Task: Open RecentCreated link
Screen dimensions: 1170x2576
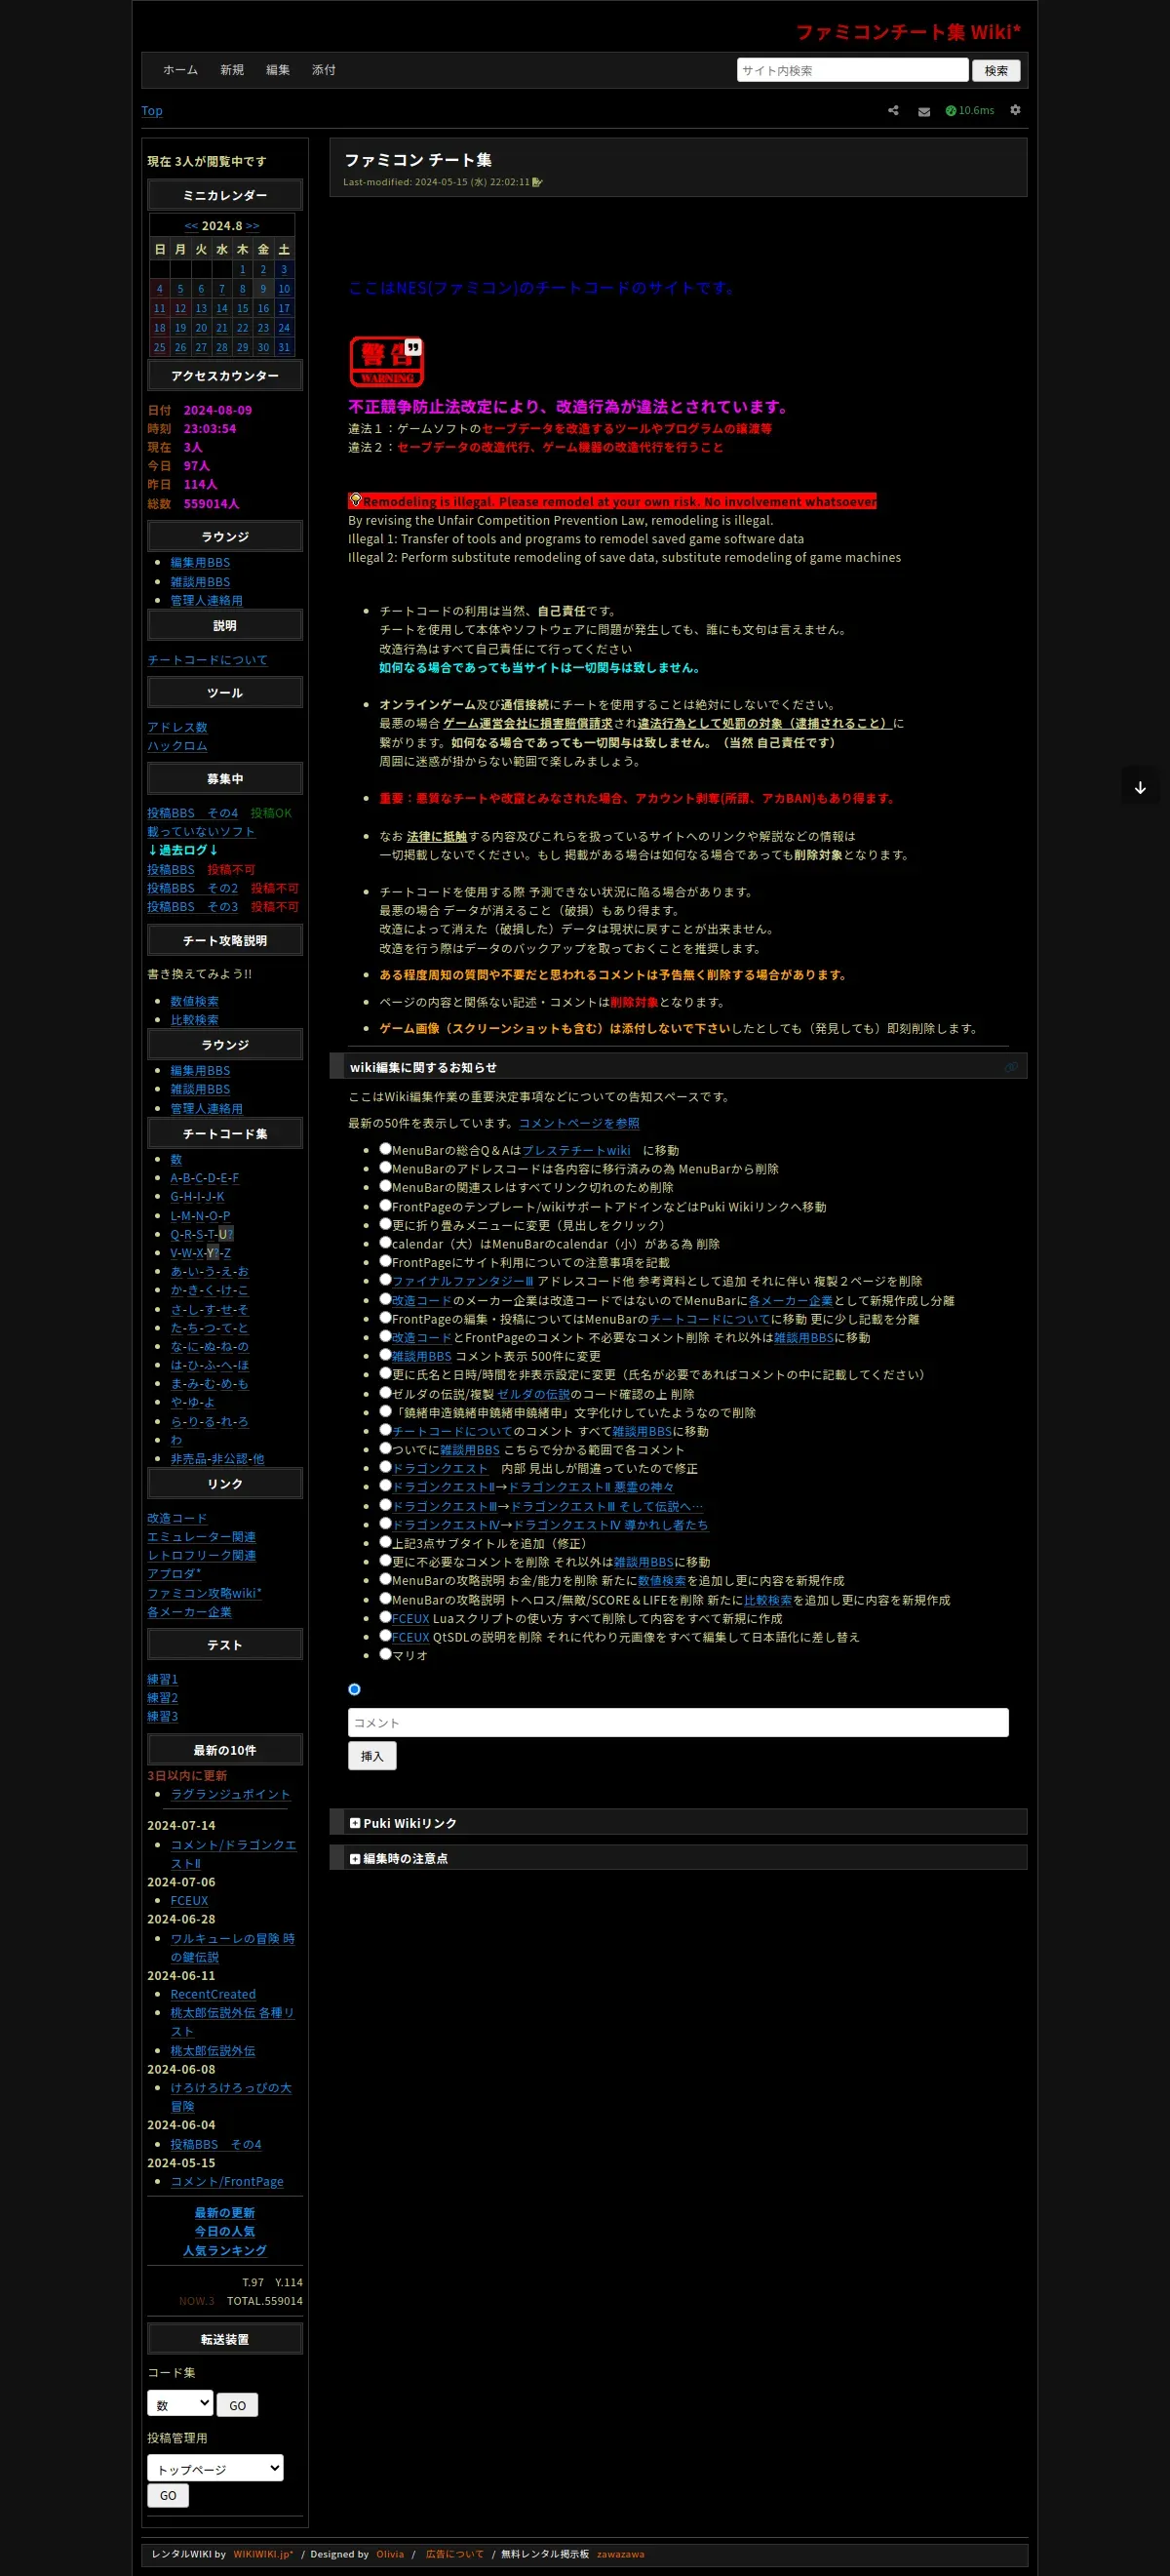Action: (213, 1993)
